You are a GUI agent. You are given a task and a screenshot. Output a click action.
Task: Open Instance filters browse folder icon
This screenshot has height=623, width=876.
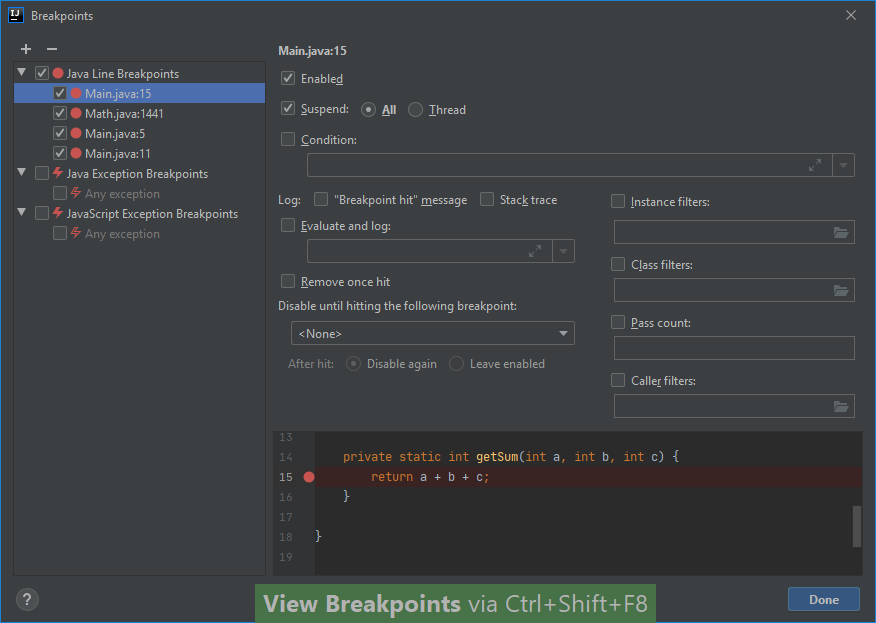click(841, 232)
